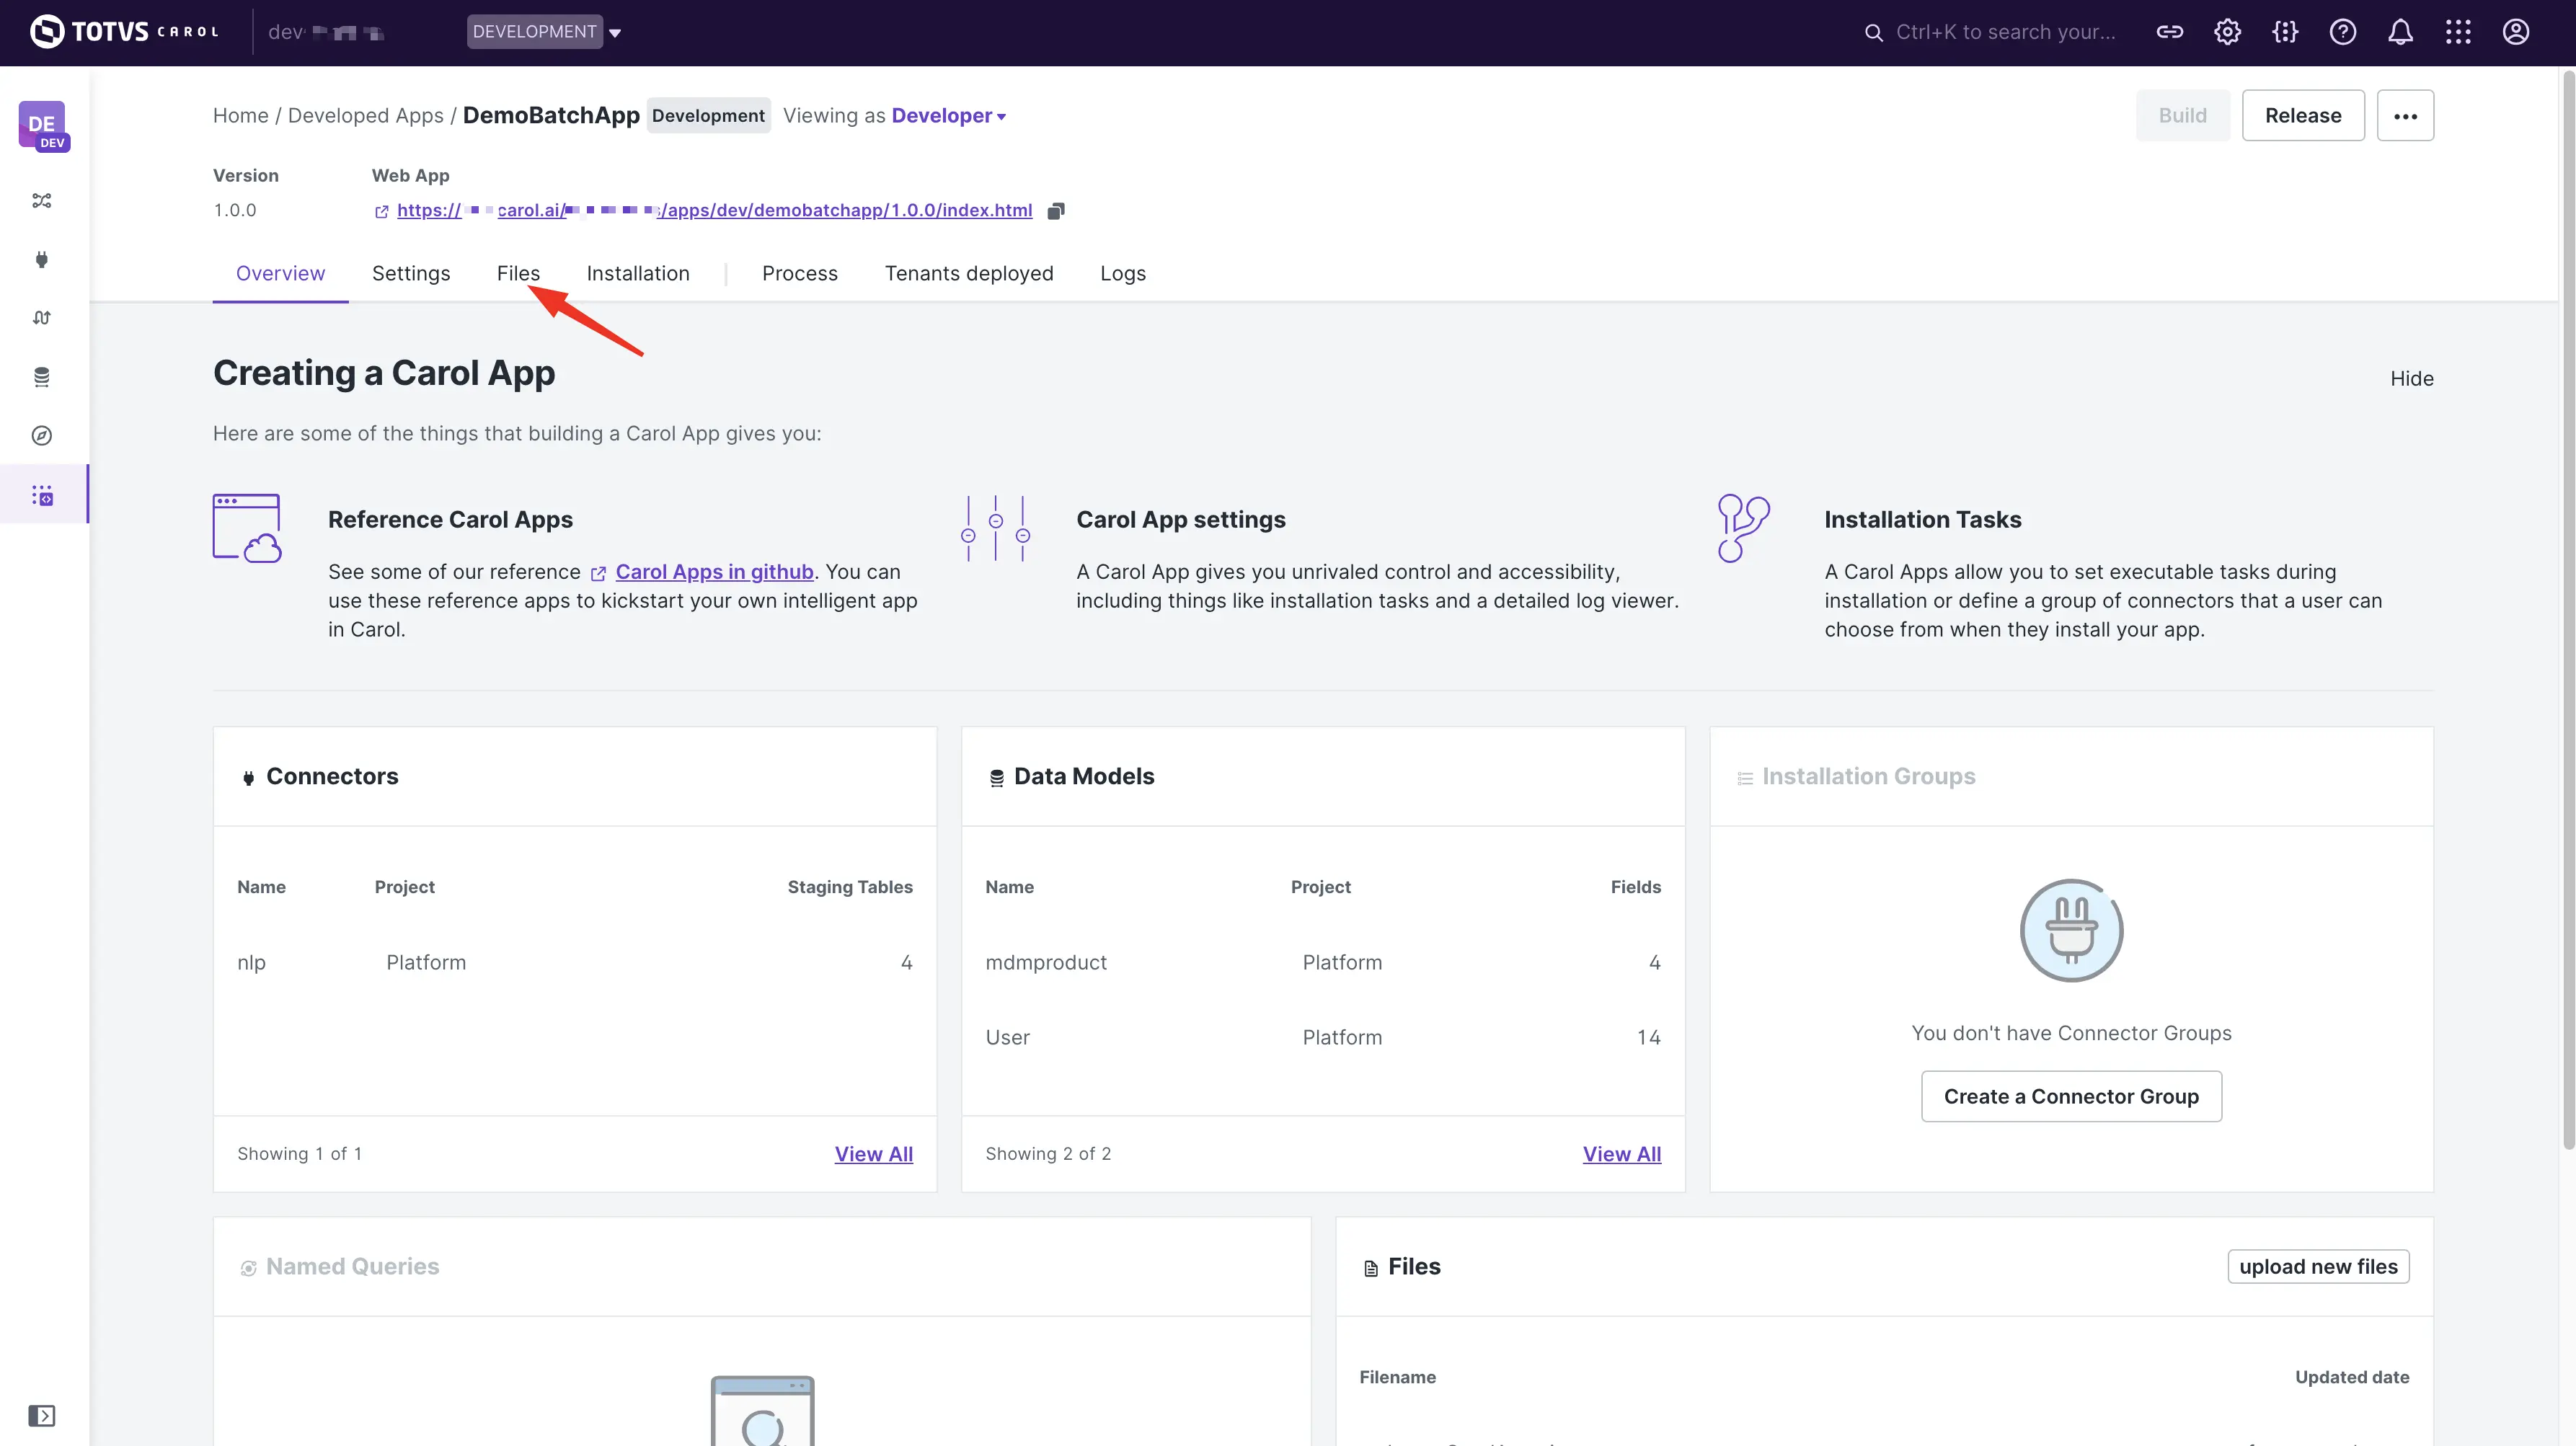Click the Named Queries panel heading

(x=352, y=1266)
